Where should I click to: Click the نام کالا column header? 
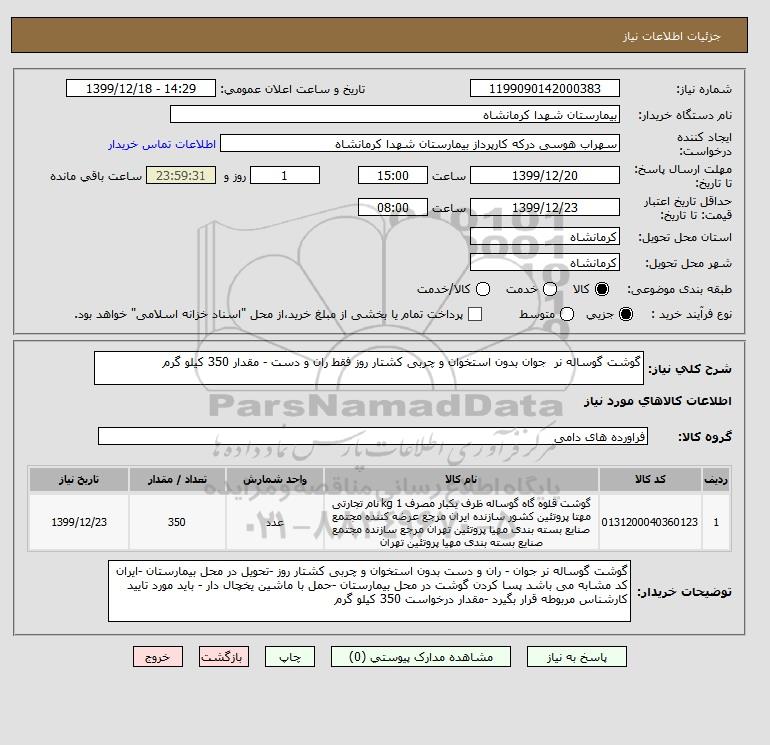point(461,479)
